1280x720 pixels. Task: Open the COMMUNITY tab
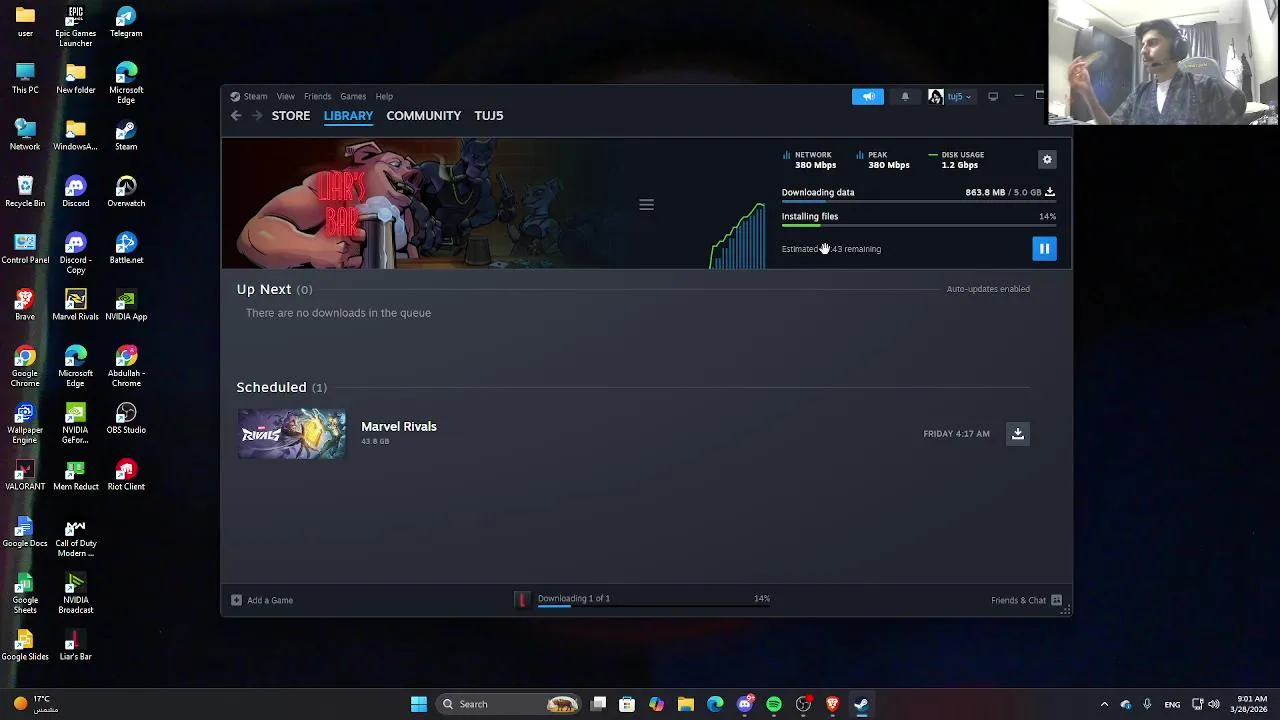pos(424,116)
